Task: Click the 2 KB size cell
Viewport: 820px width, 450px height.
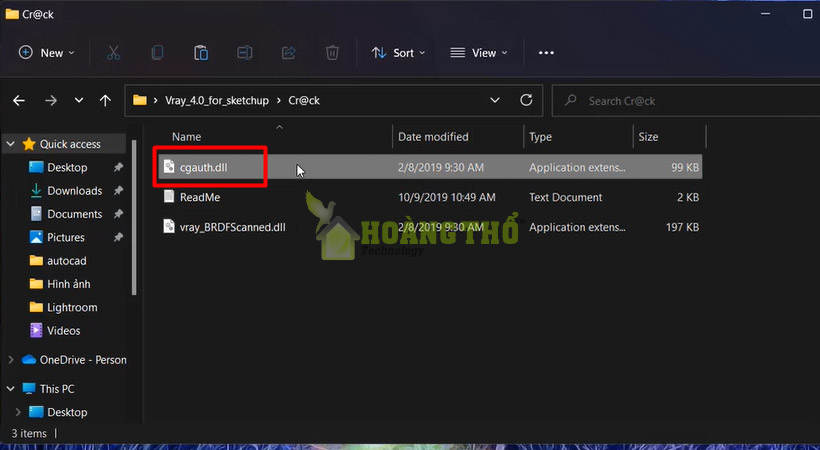Action: pyautogui.click(x=688, y=197)
